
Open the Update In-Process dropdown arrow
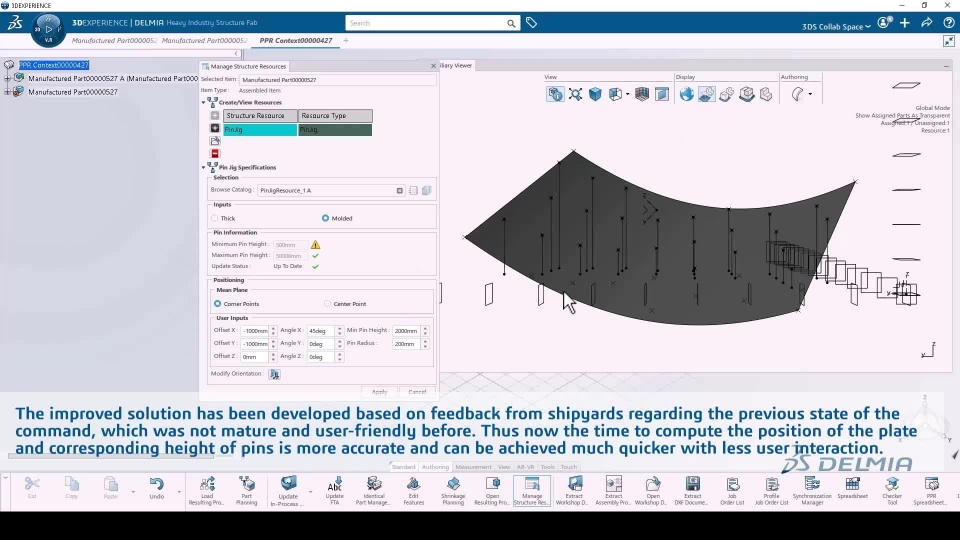[x=310, y=492]
